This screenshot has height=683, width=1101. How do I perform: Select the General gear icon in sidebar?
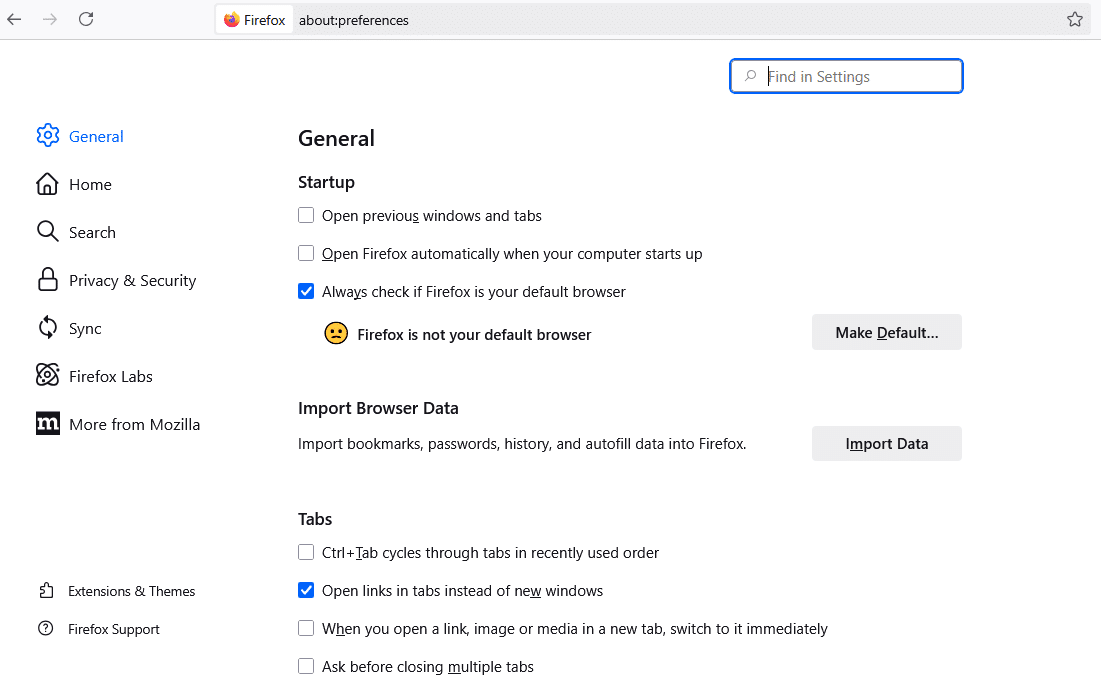[47, 136]
